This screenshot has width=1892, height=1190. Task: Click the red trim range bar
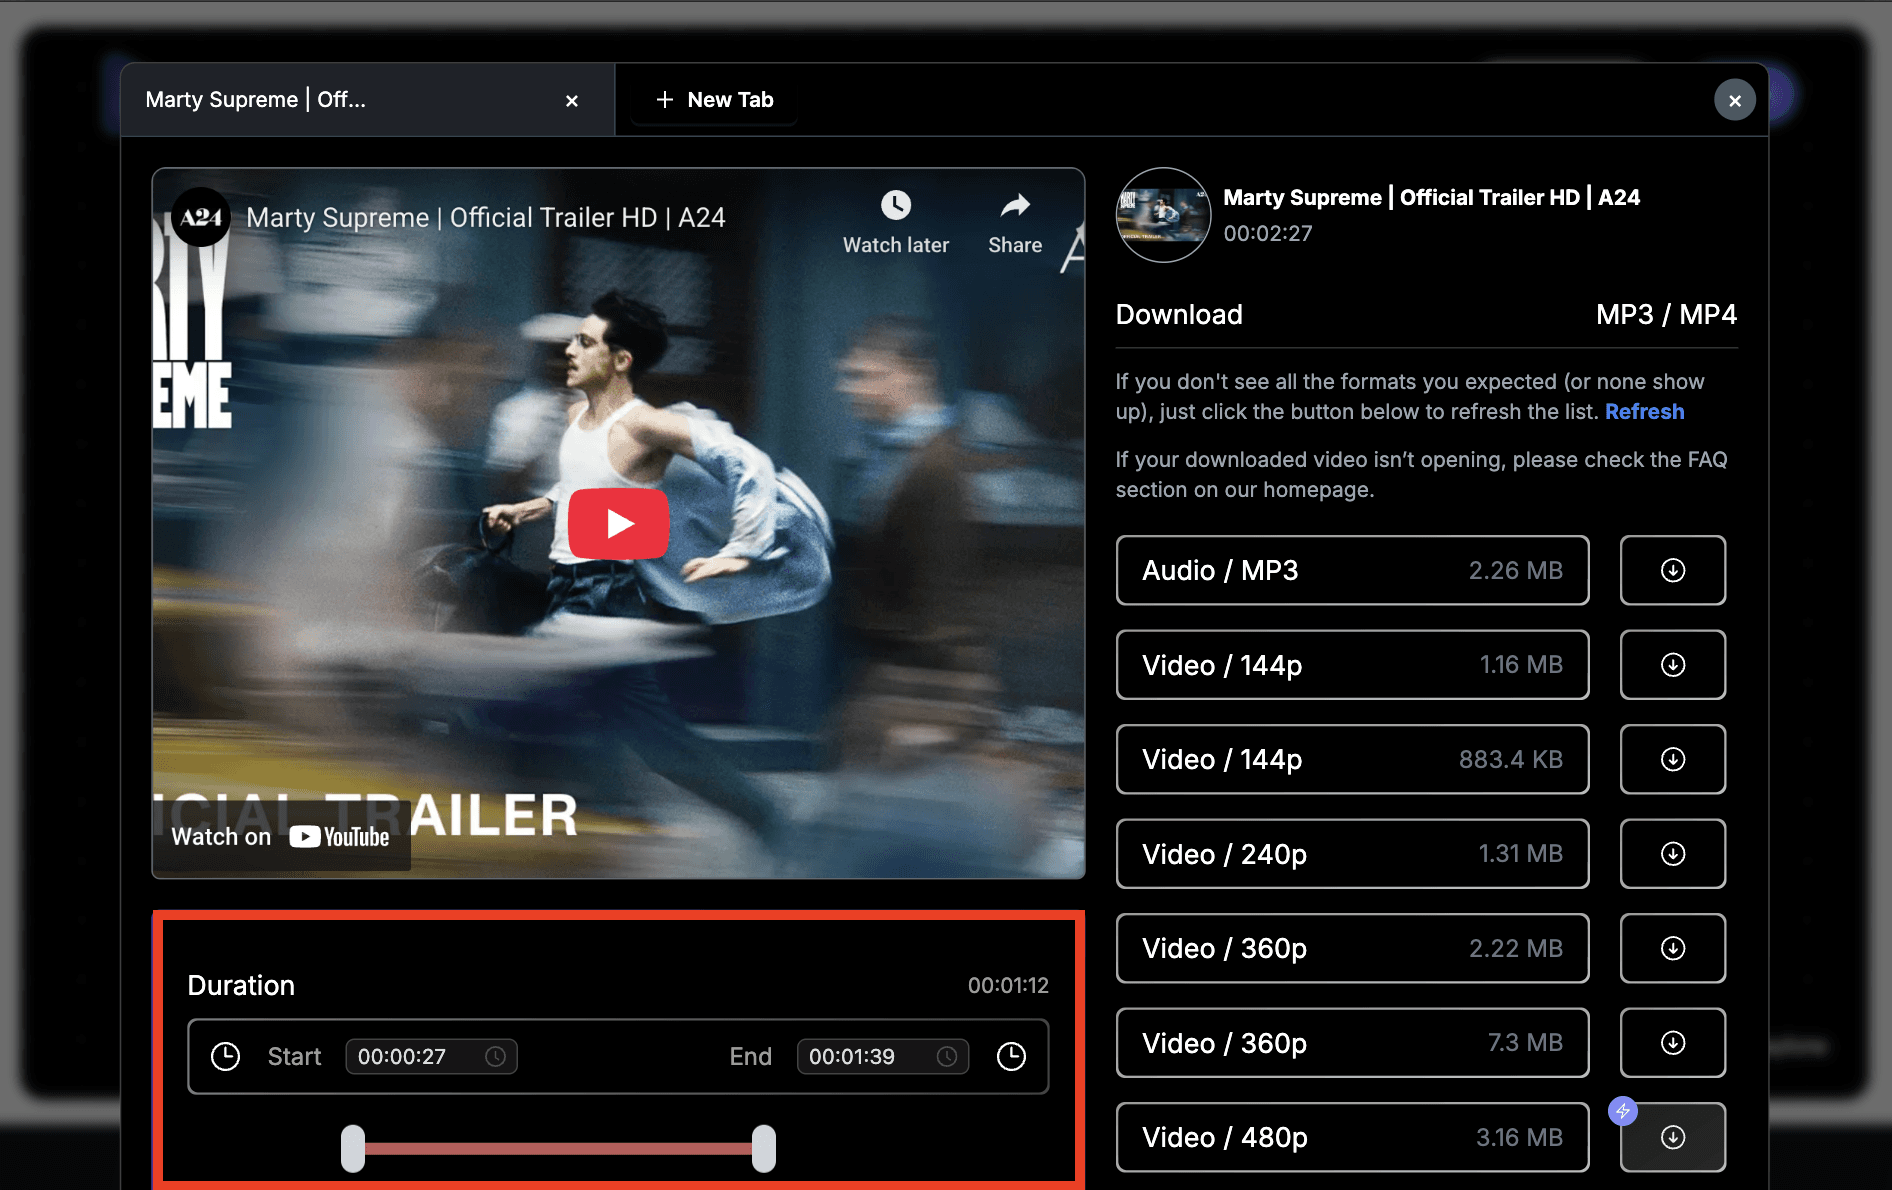click(x=558, y=1148)
